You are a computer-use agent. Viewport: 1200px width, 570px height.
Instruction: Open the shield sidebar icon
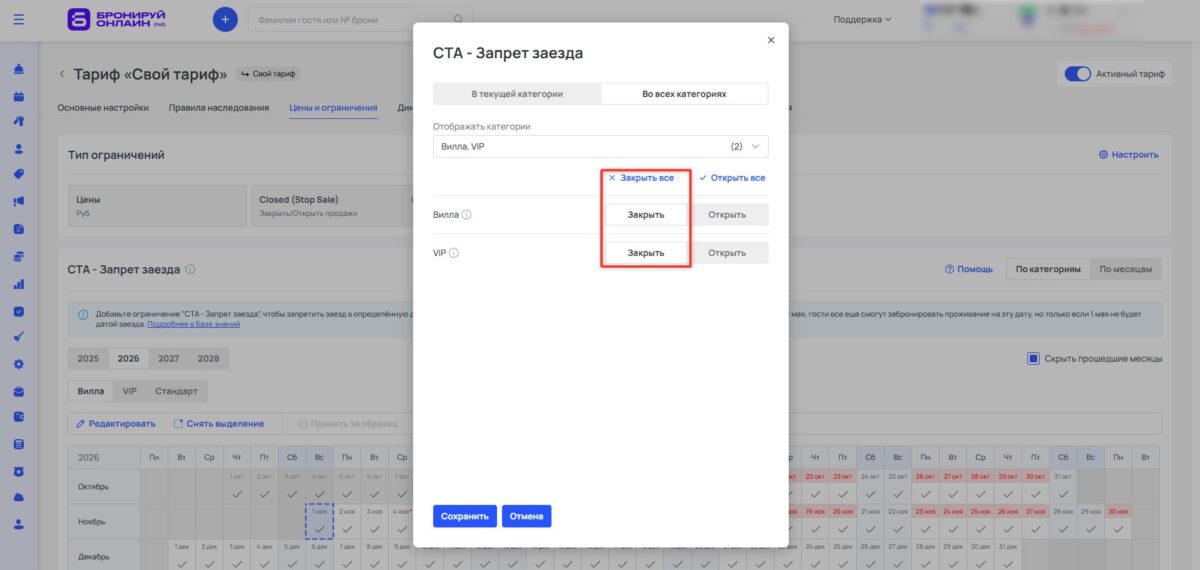click(19, 470)
